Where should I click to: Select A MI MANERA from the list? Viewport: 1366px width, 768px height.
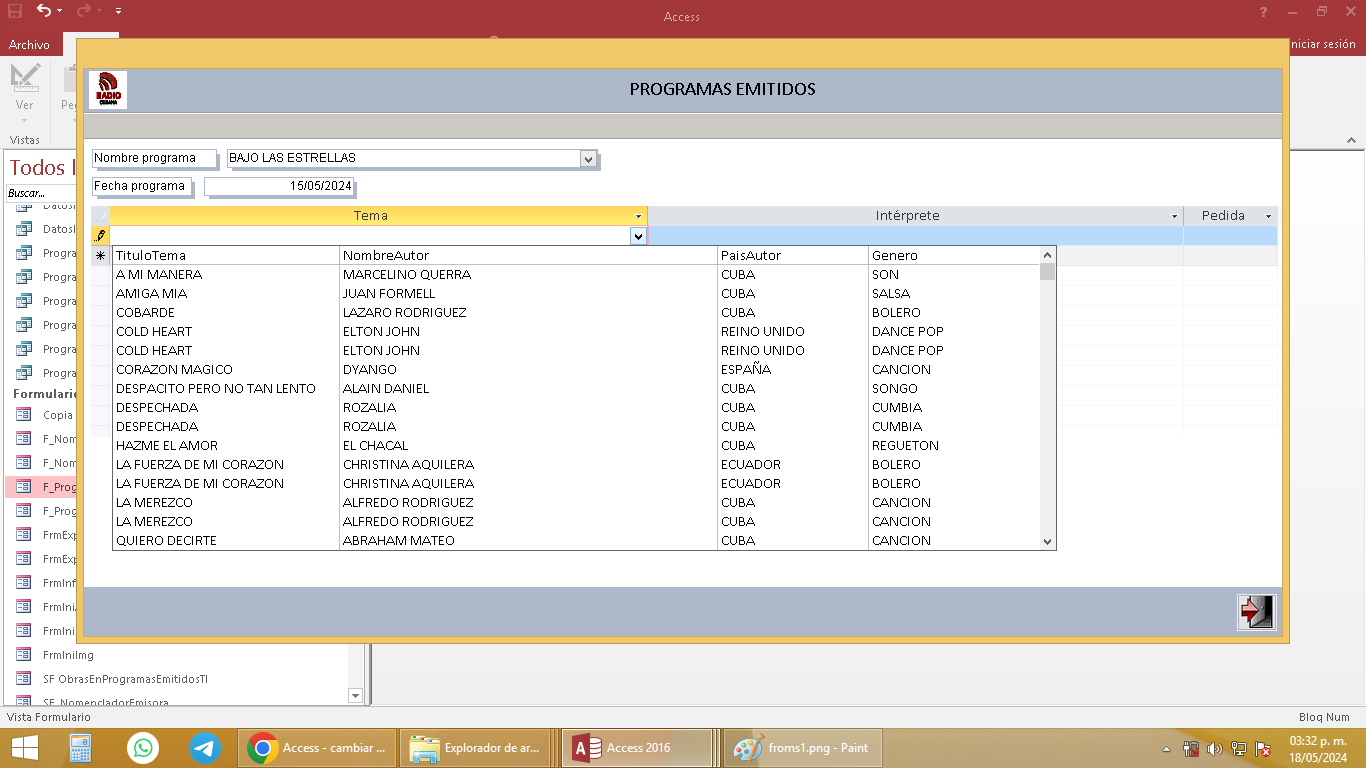(x=159, y=275)
